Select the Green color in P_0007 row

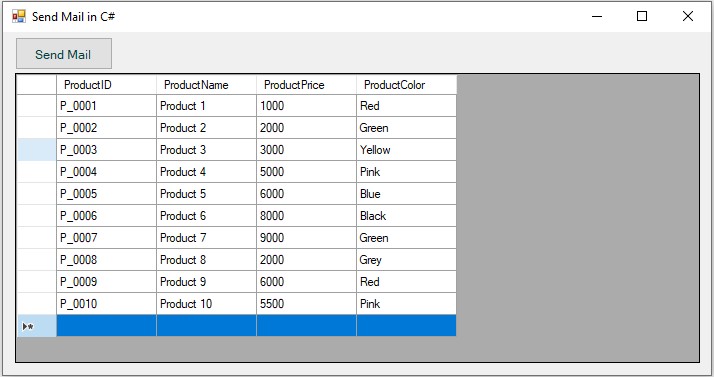pos(407,238)
